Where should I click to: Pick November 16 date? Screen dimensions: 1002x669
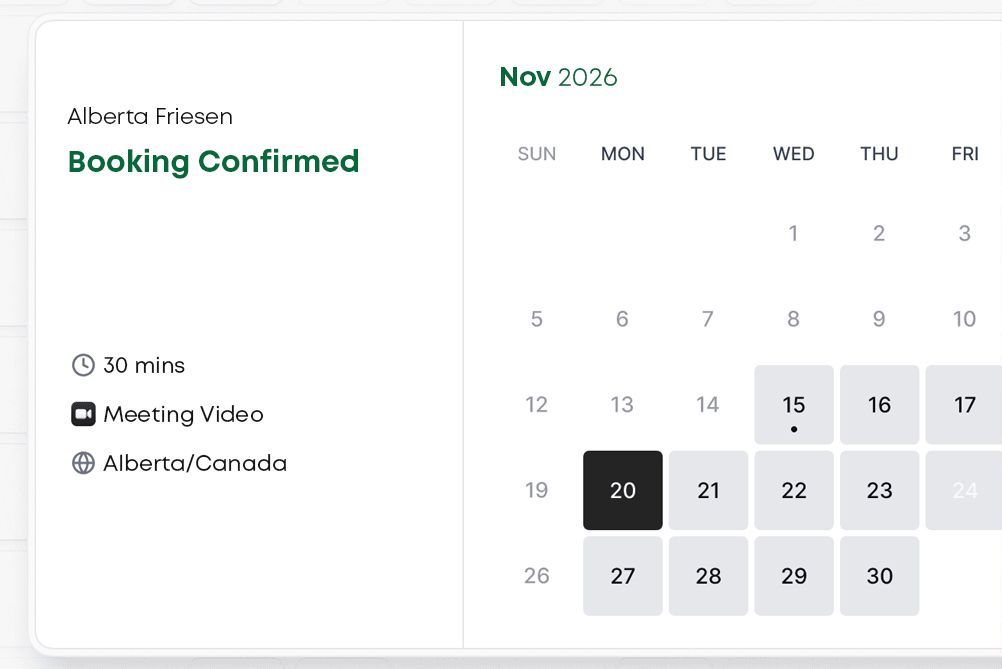[x=879, y=405]
